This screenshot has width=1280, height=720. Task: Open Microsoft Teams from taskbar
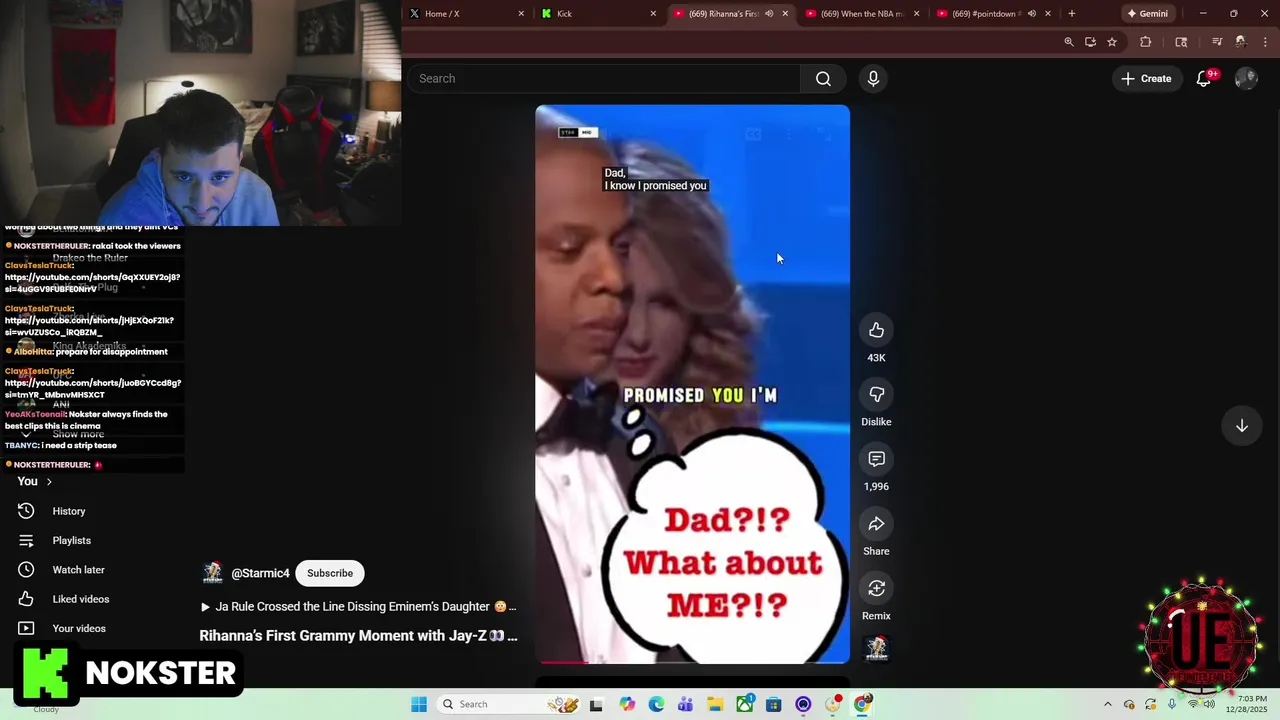[x=685, y=704]
